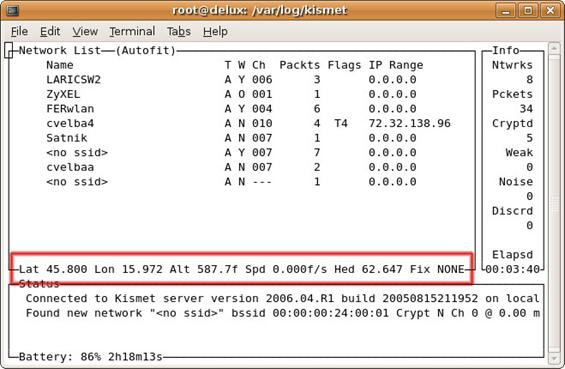Click the window title root@delux: /var/log/kismet
This screenshot has height=369, width=565.
pos(259,10)
